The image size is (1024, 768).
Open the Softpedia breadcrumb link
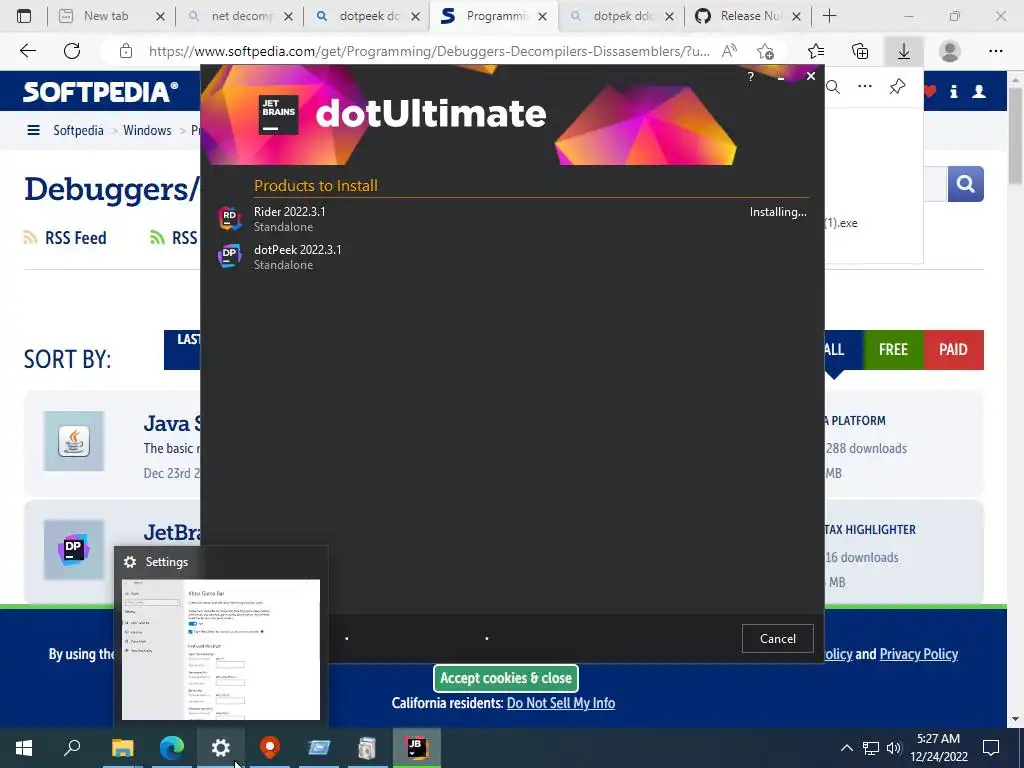click(78, 130)
